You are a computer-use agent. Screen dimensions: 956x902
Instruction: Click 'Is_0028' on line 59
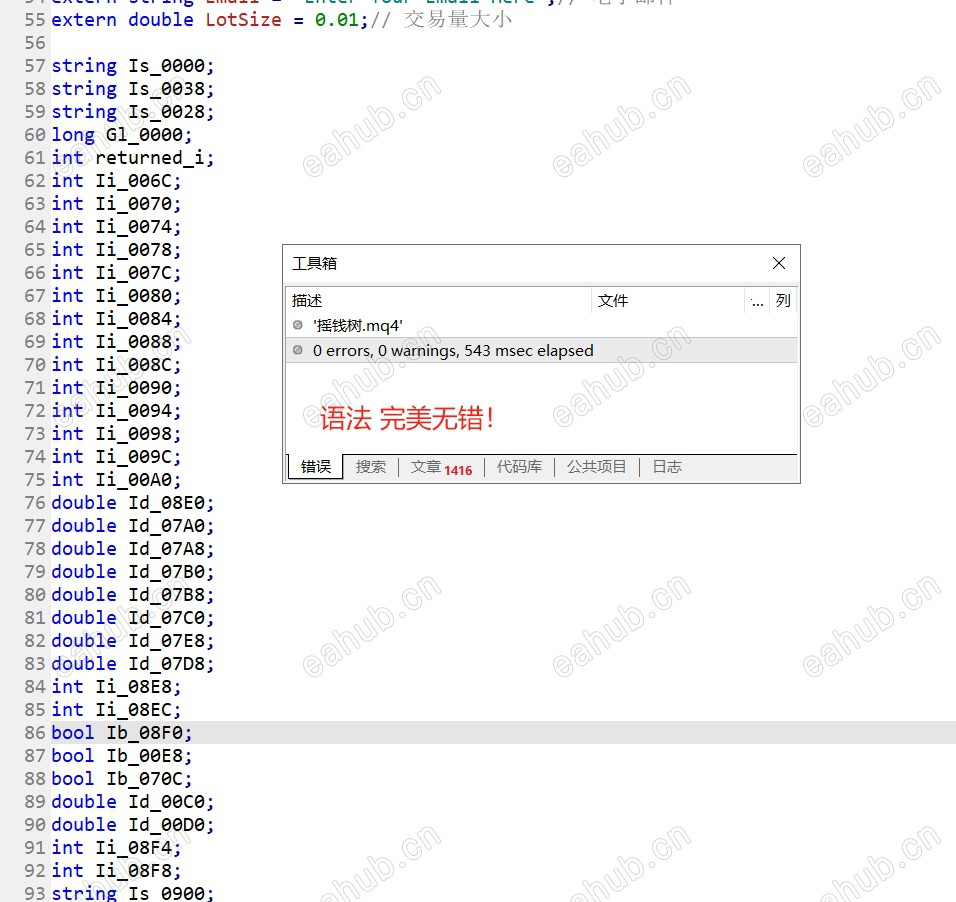coord(166,112)
